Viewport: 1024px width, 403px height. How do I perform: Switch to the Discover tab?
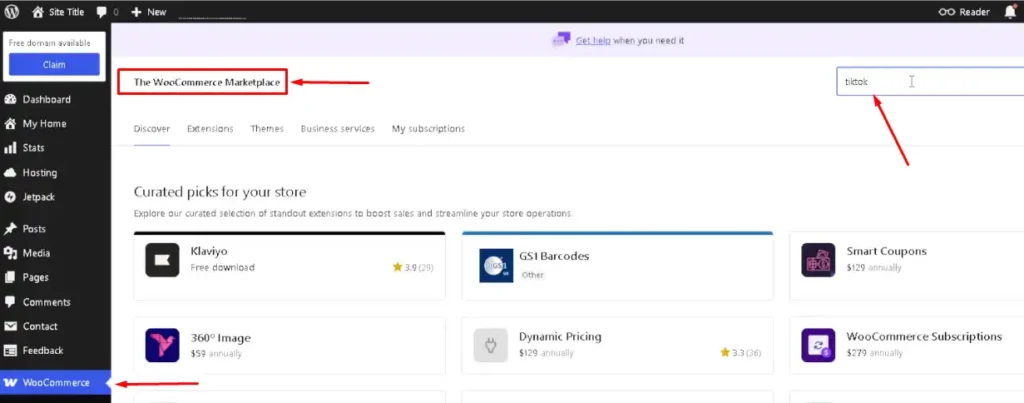(x=152, y=129)
